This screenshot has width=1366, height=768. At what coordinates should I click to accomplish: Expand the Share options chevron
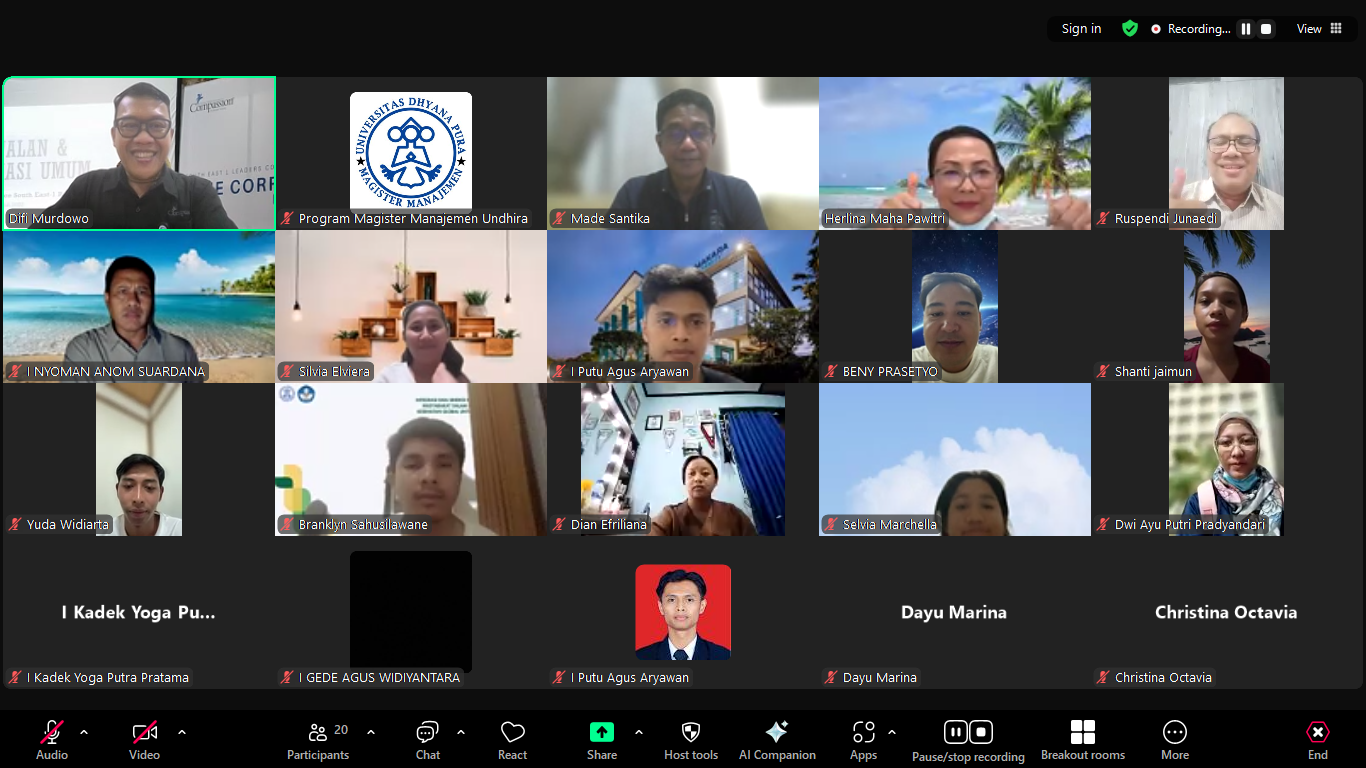coord(639,732)
